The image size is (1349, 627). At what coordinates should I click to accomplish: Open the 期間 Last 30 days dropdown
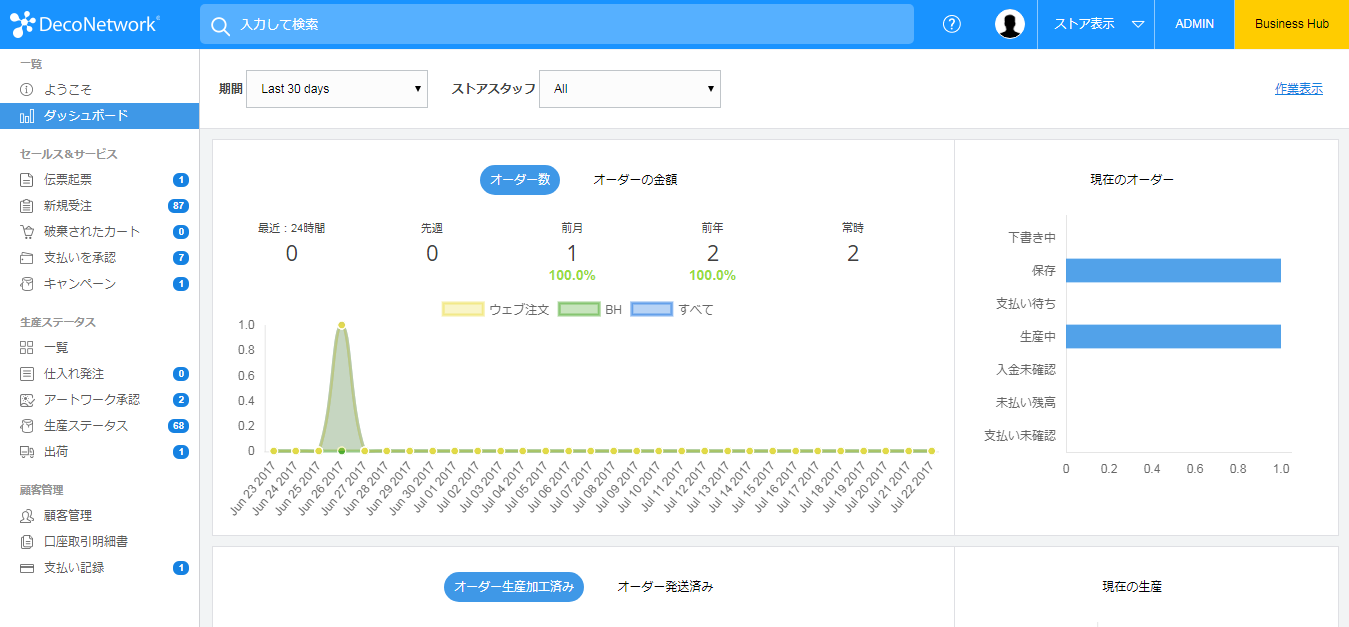(x=337, y=89)
